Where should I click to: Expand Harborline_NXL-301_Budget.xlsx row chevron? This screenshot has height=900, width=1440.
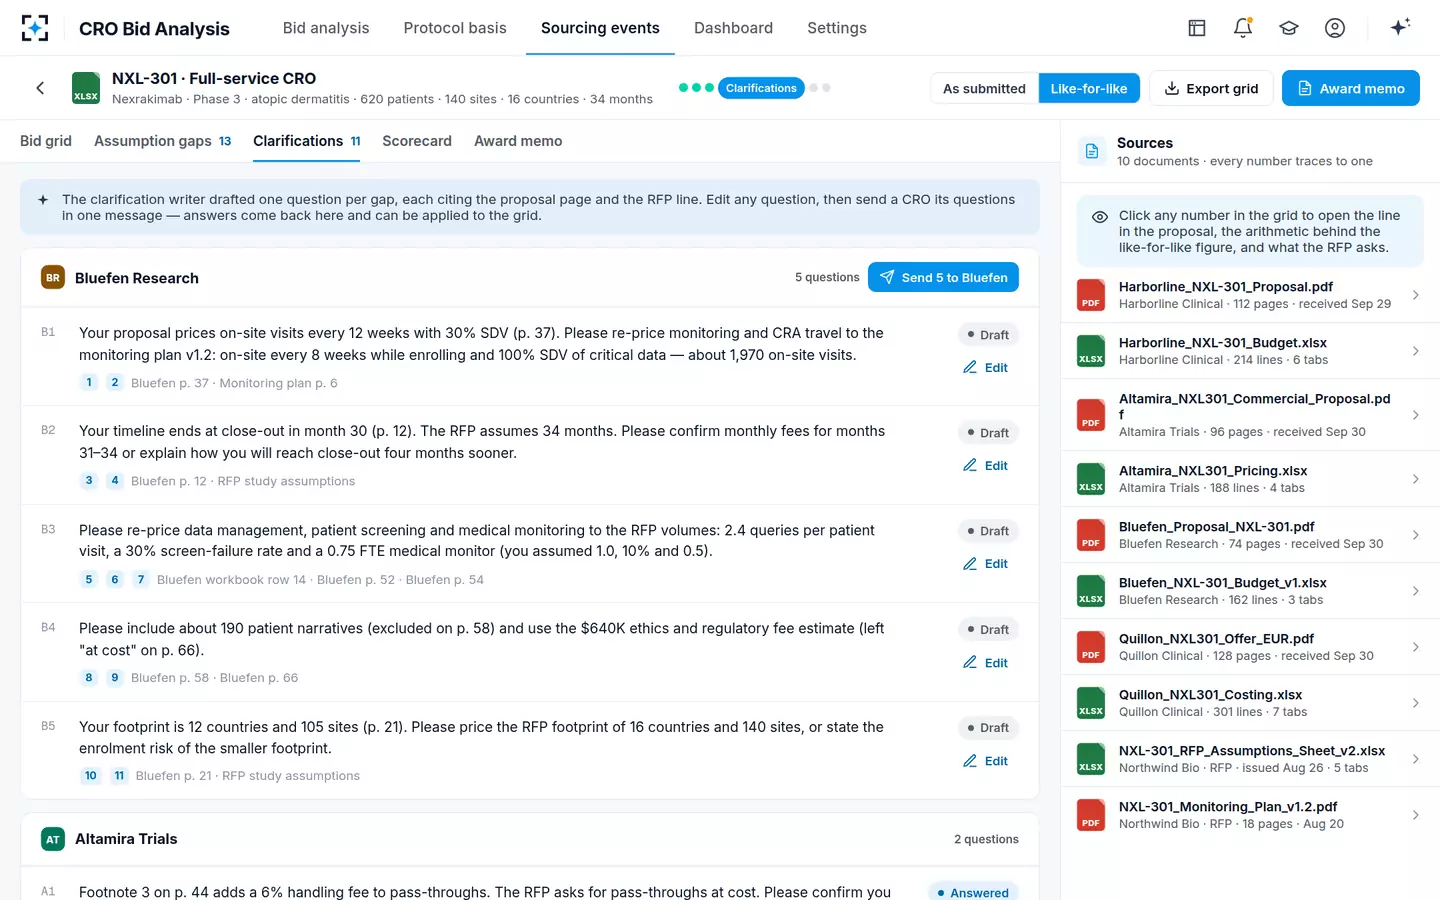pyautogui.click(x=1416, y=351)
